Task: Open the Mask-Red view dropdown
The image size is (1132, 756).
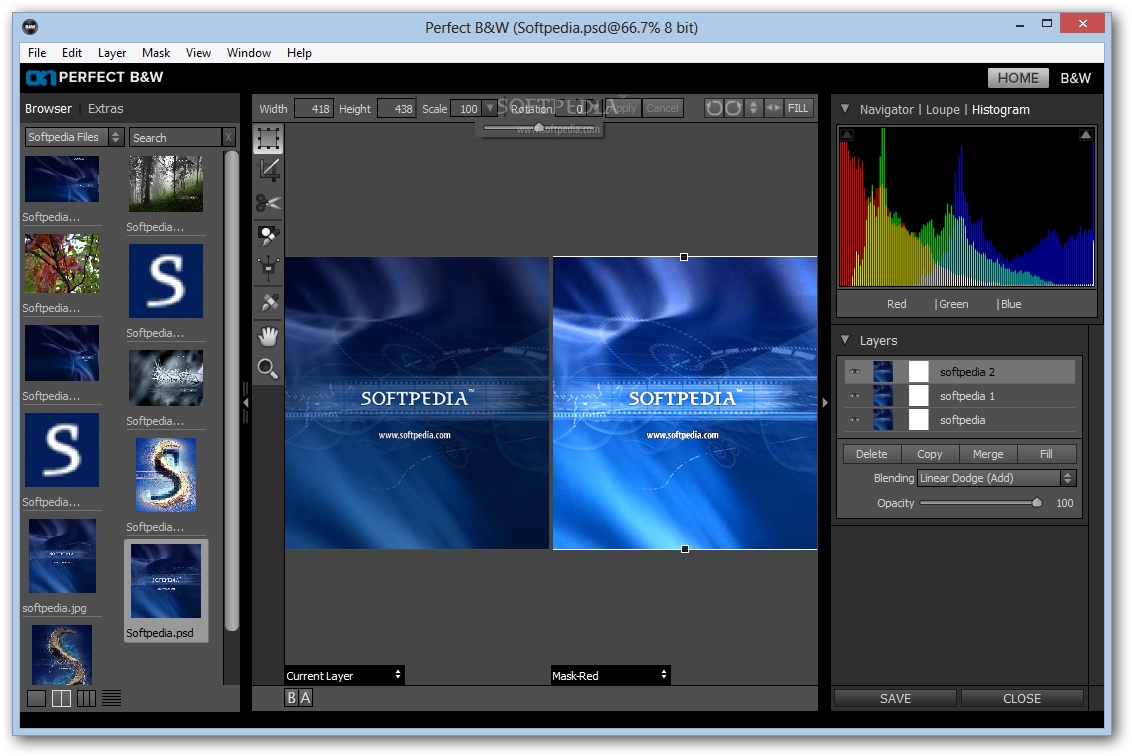Action: click(x=611, y=675)
